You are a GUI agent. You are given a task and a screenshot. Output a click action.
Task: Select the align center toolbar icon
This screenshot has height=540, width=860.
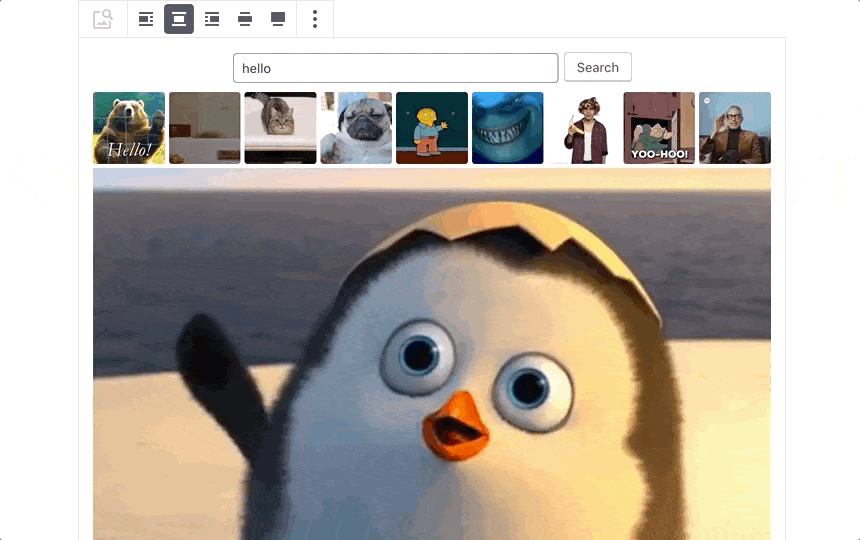click(x=179, y=19)
